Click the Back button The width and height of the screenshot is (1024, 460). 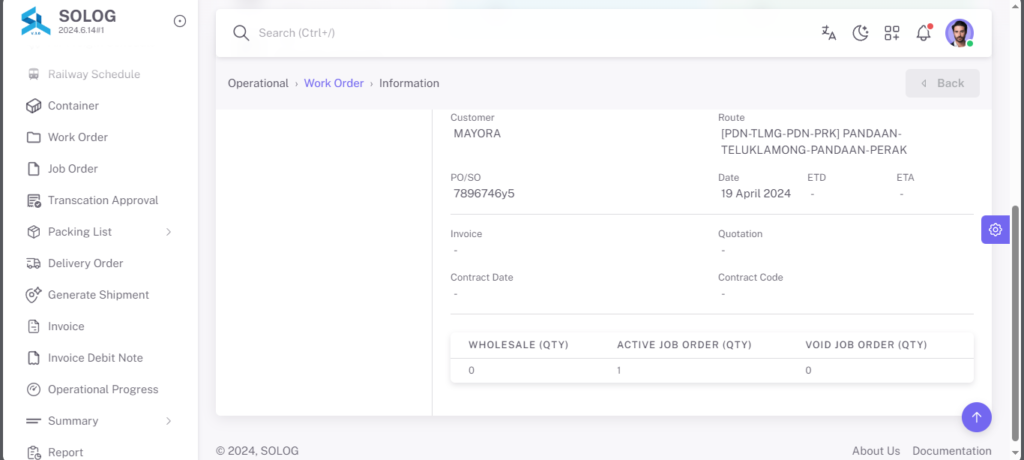[x=942, y=83]
